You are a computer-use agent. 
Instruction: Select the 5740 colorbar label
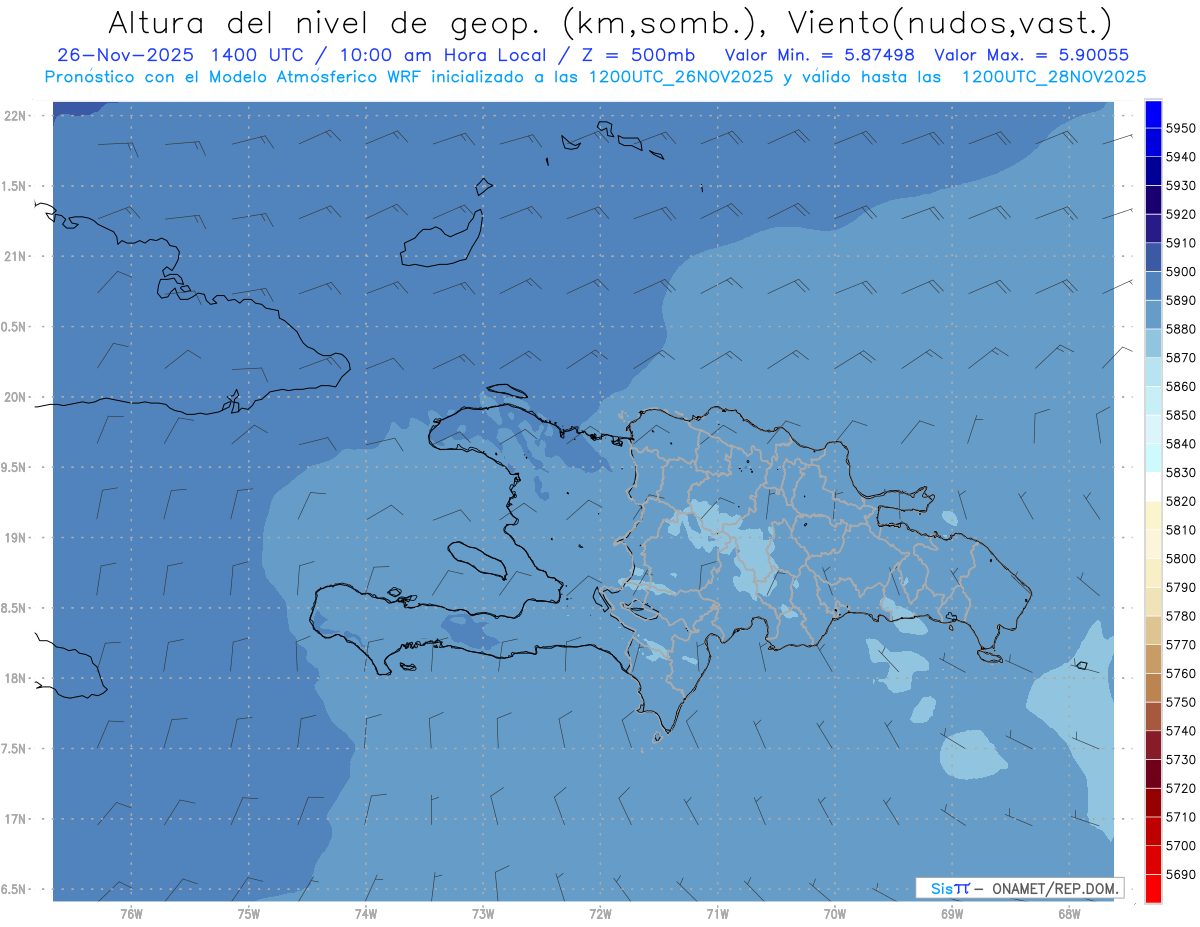click(1181, 731)
